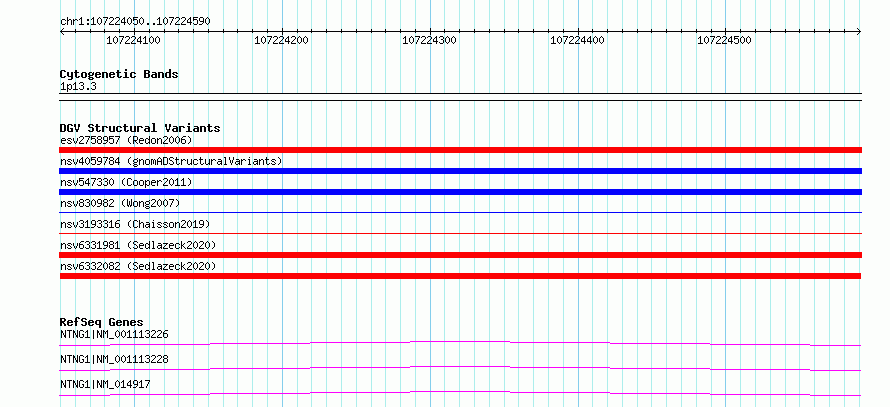Click the magenta intron line of NM_001113228
This screenshot has width=890, height=407.
[x=460, y=368]
